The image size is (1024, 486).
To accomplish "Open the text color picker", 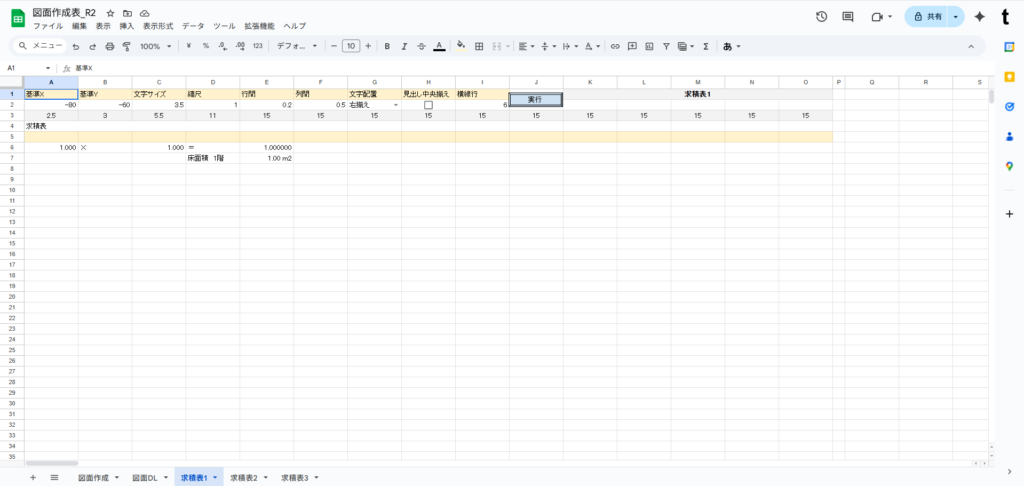I will pos(439,46).
